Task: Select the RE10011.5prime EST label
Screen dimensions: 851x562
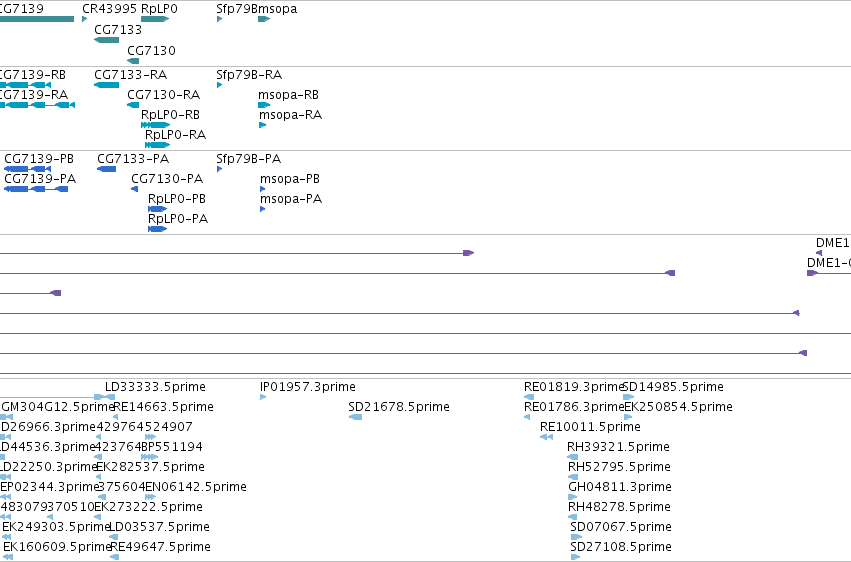Action: (x=590, y=427)
